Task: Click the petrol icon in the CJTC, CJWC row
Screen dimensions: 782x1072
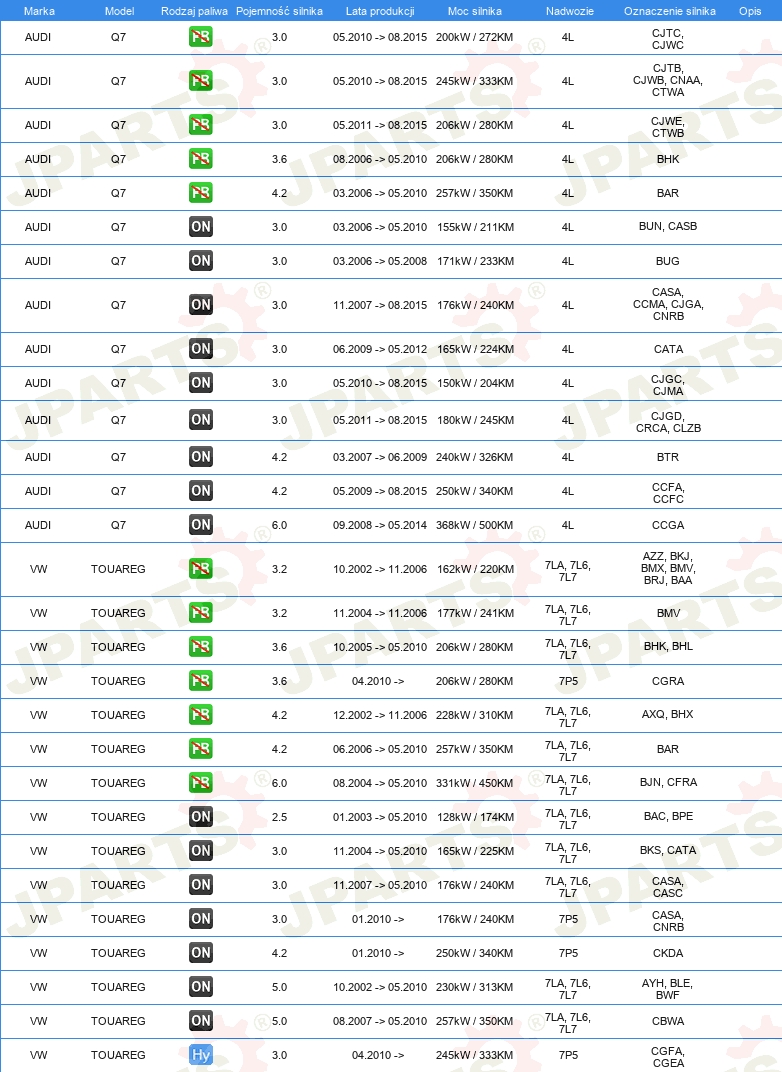Action: [x=200, y=37]
